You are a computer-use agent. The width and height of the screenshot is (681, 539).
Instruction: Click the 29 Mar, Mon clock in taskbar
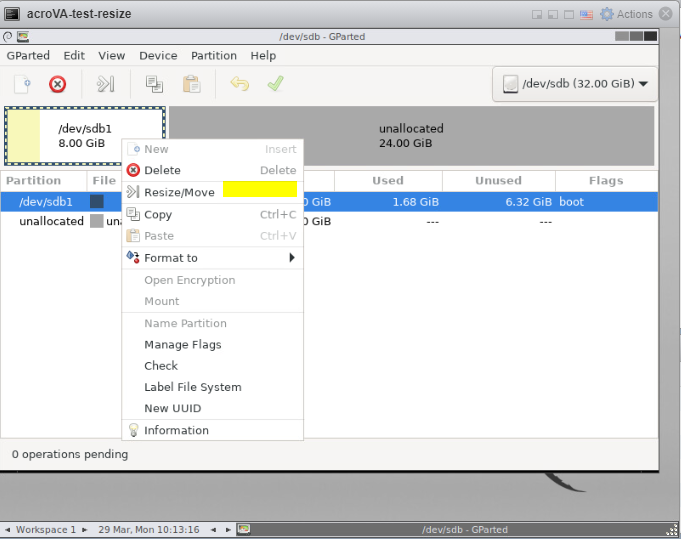pos(149,530)
